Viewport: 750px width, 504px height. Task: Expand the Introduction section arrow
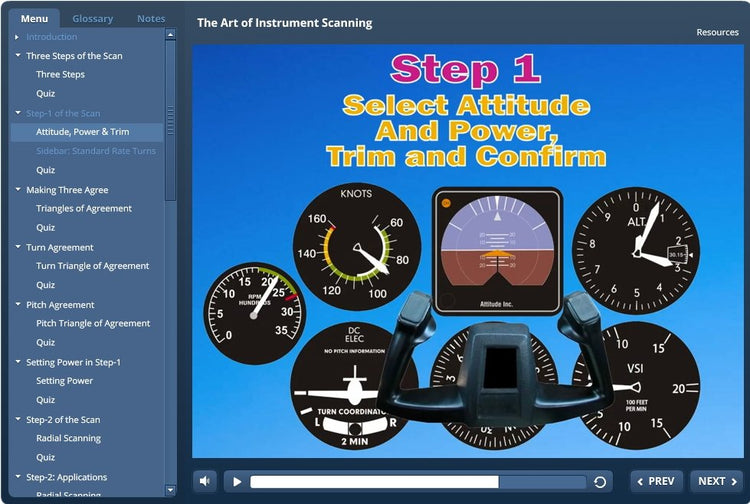click(17, 37)
